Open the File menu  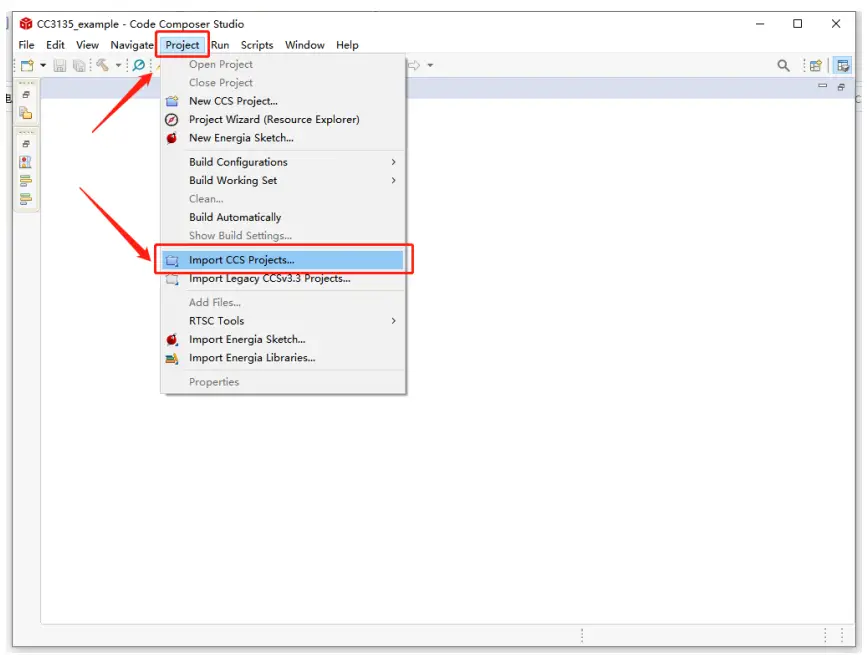(26, 45)
